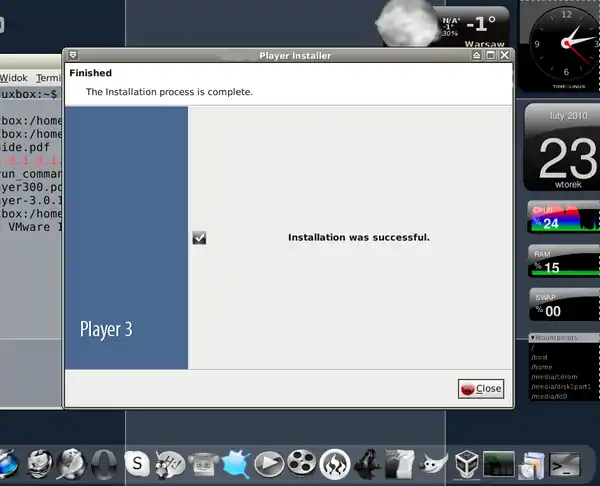Launch the media player play icon in dock
600x486 pixels.
coord(268,463)
